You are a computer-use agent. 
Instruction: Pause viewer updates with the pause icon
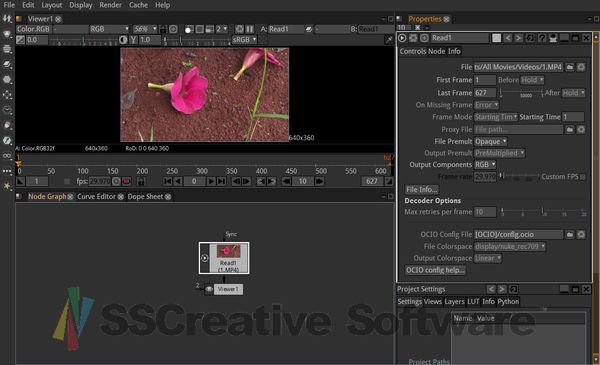point(250,29)
